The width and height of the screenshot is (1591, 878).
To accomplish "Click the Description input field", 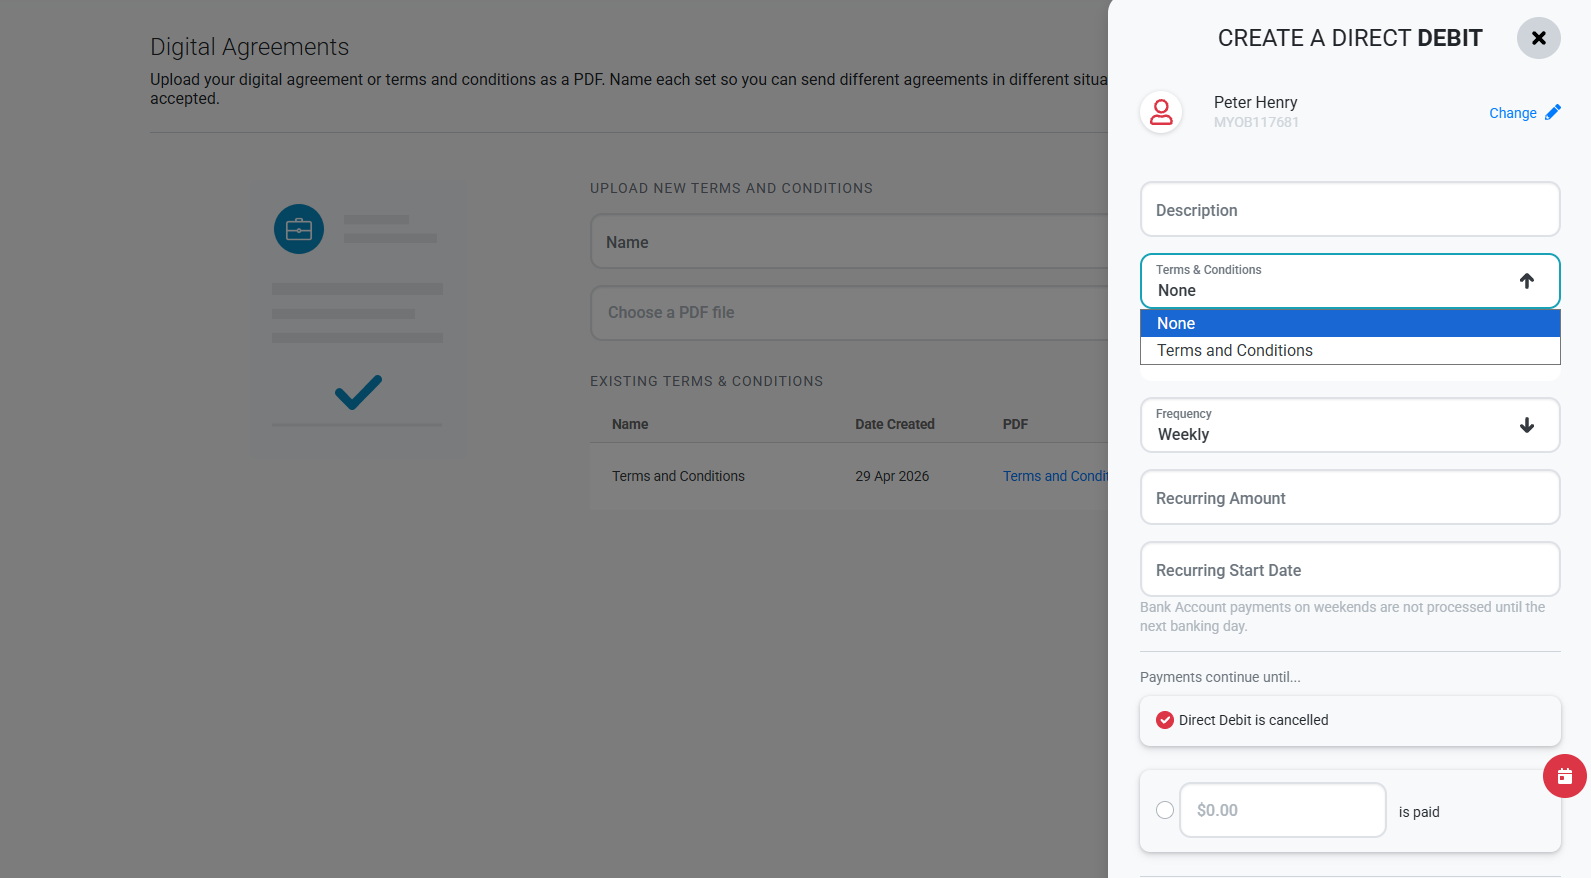I will [x=1349, y=210].
